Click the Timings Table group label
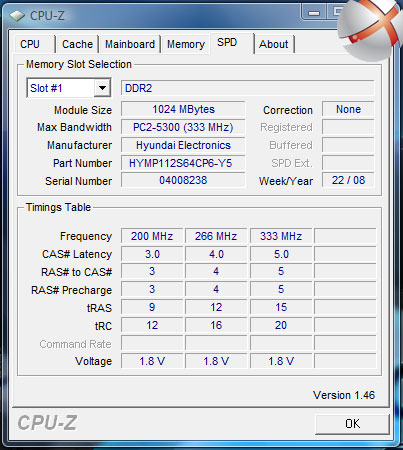 pyautogui.click(x=58, y=207)
